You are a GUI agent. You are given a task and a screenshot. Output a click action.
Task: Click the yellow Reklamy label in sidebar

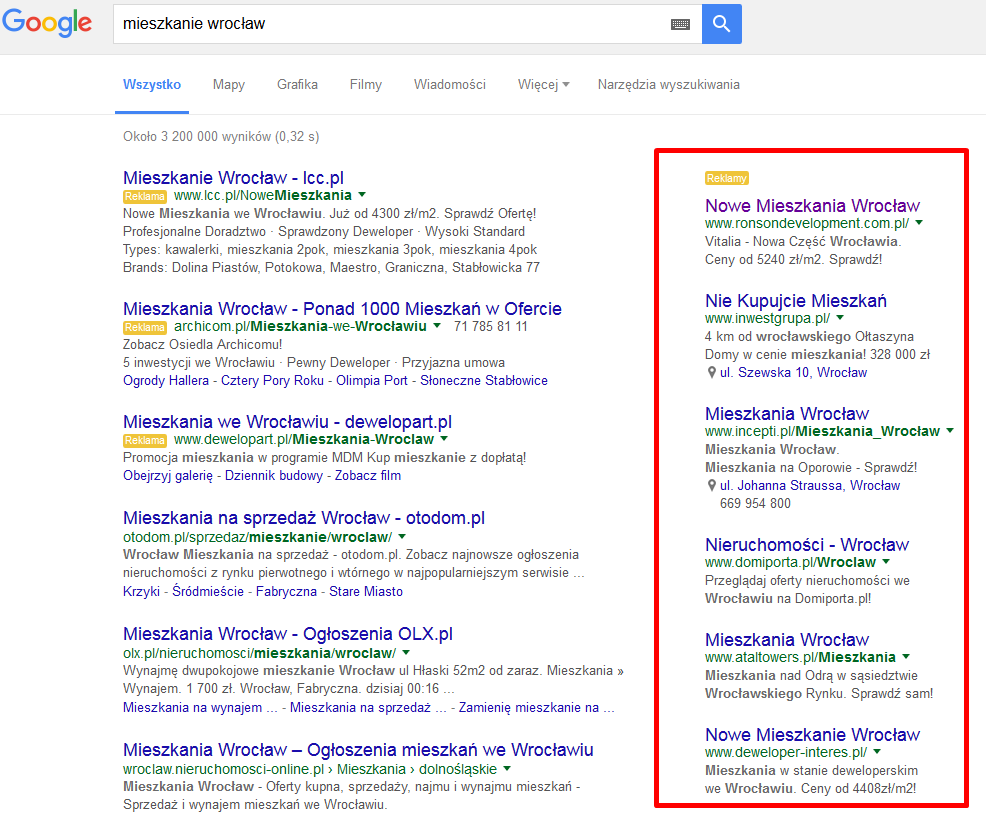727,178
